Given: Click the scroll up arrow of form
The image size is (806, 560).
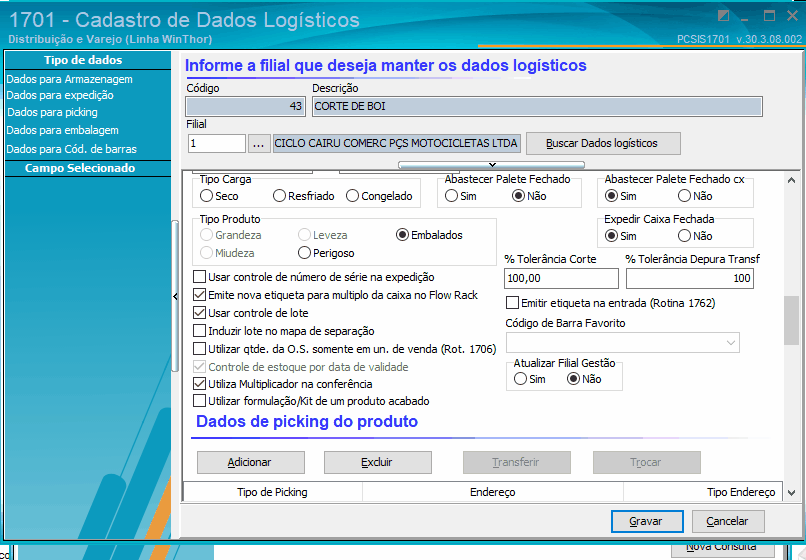Looking at the screenshot, I should click(x=792, y=180).
